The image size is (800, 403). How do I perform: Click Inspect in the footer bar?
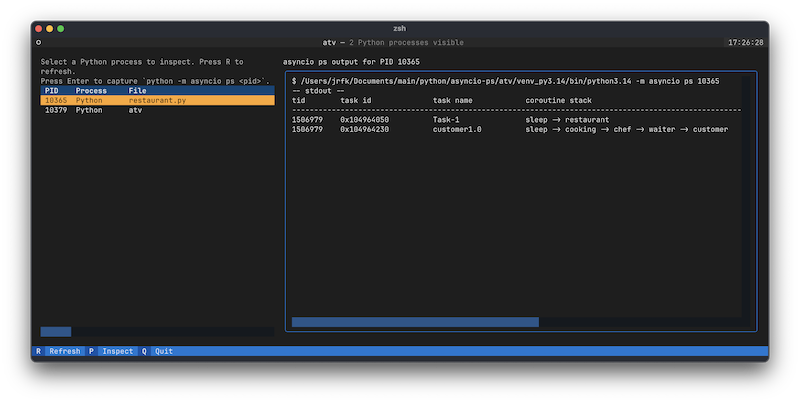point(117,351)
